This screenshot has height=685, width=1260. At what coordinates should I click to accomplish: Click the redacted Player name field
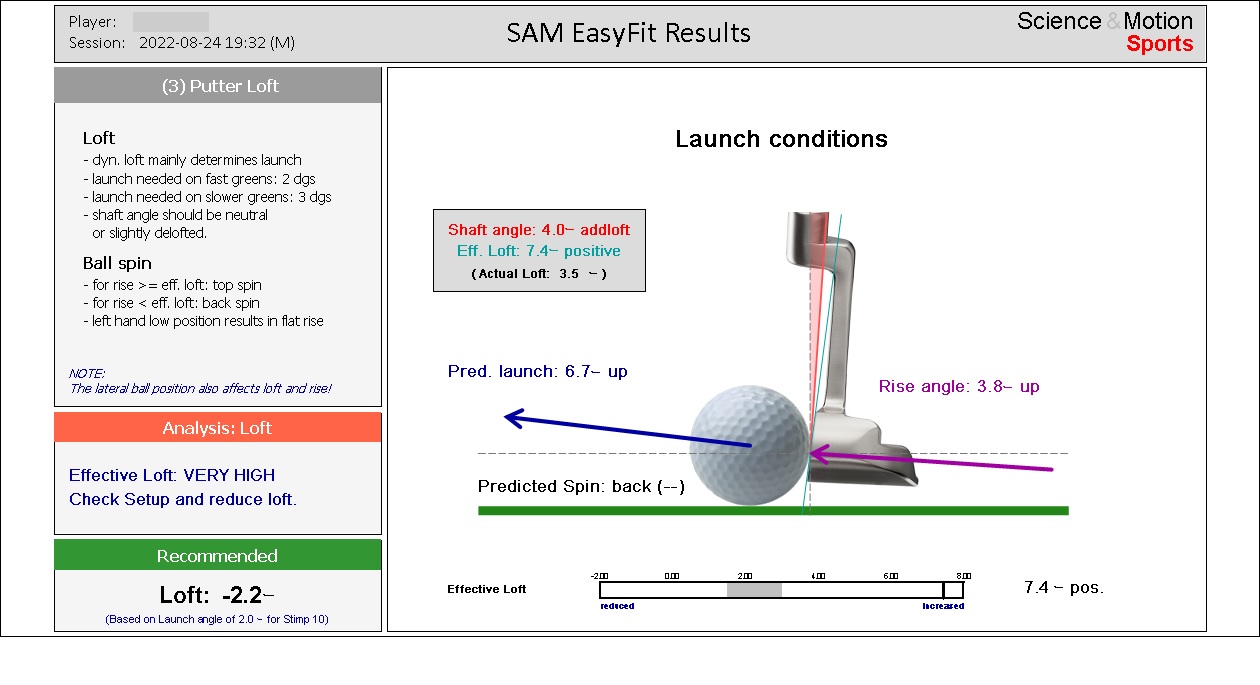[x=170, y=21]
